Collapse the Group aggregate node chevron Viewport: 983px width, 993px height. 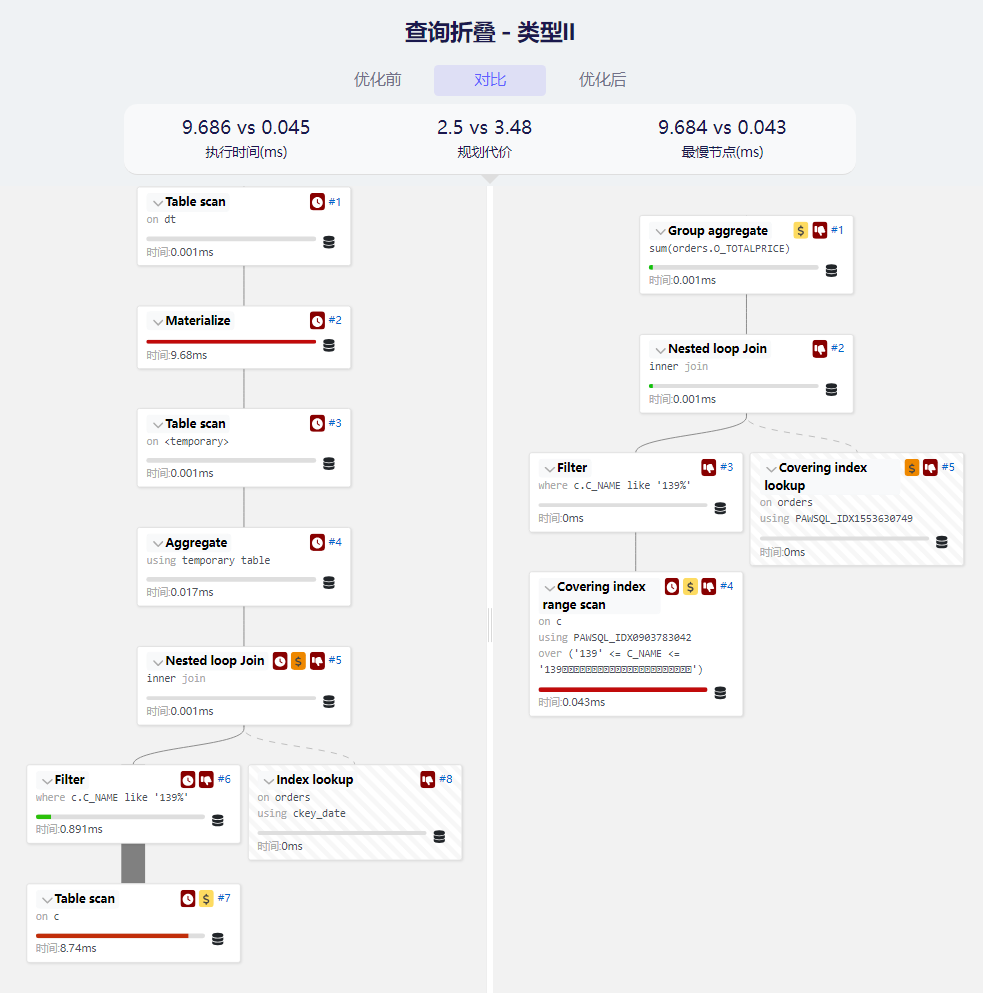point(659,231)
